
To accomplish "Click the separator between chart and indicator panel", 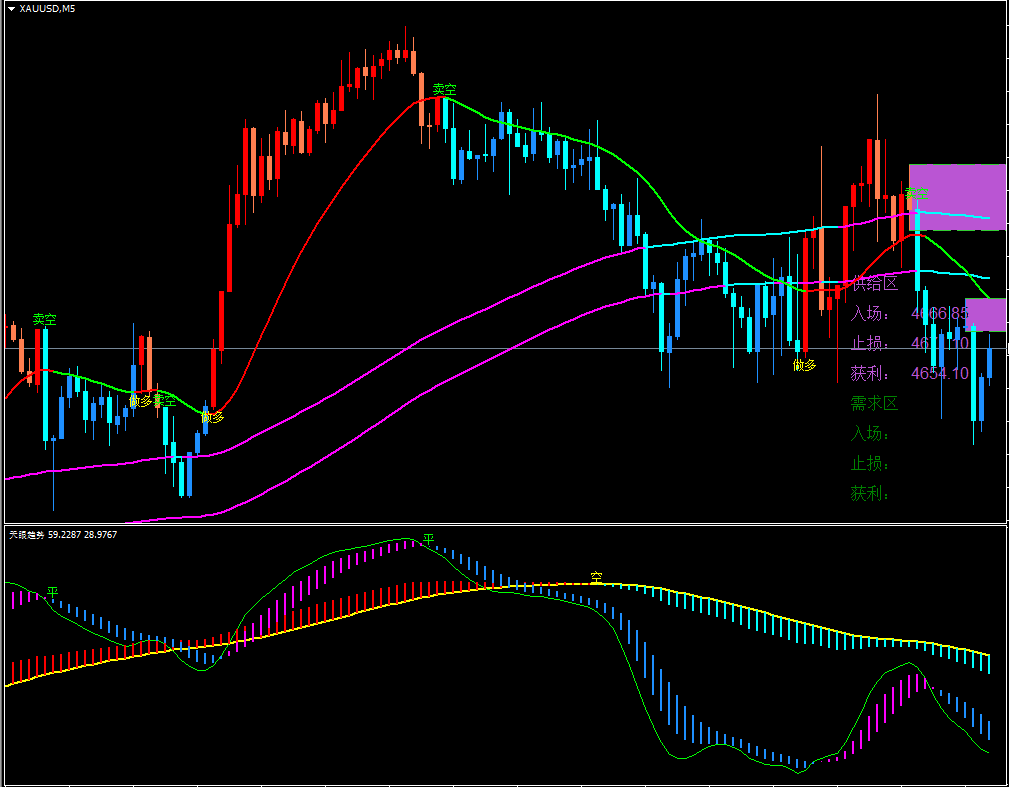I will tap(504, 523).
